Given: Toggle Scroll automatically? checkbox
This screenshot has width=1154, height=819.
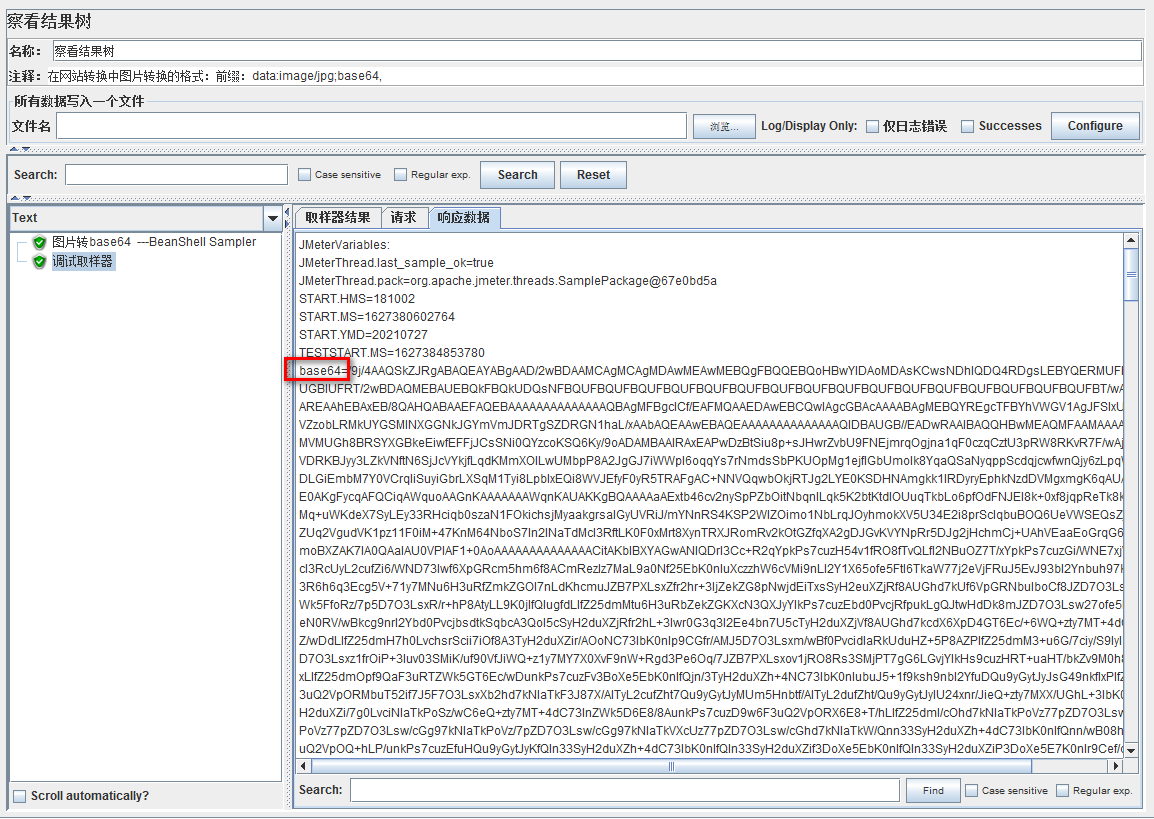Looking at the screenshot, I should [20, 796].
